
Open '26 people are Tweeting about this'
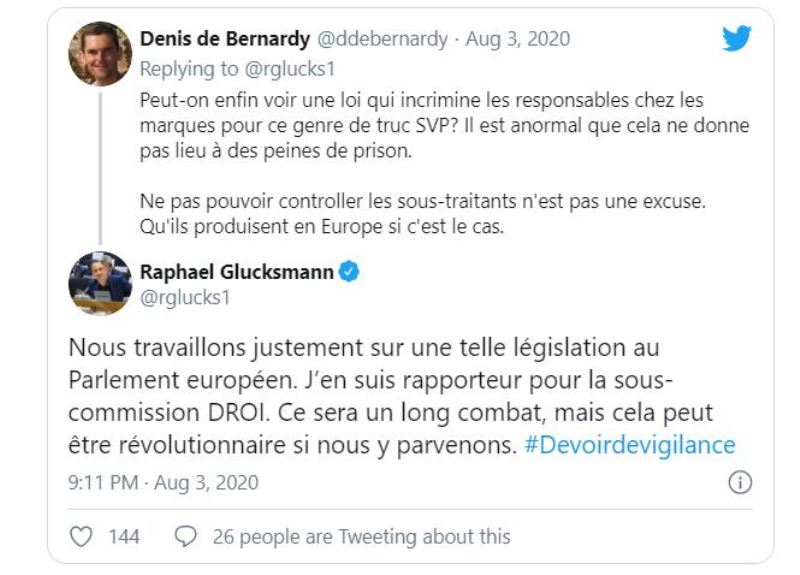361,537
